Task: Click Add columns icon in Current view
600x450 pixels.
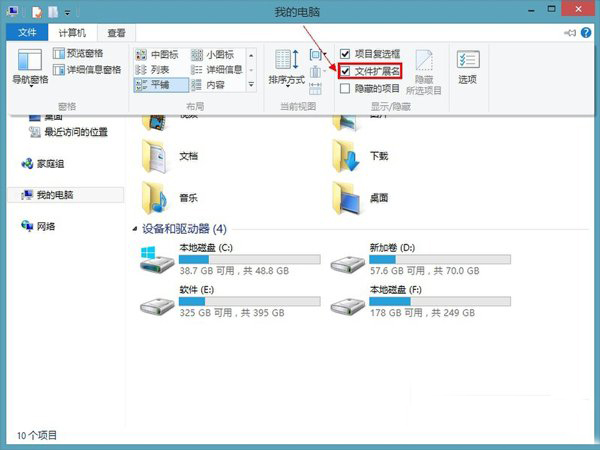Action: pyautogui.click(x=317, y=72)
